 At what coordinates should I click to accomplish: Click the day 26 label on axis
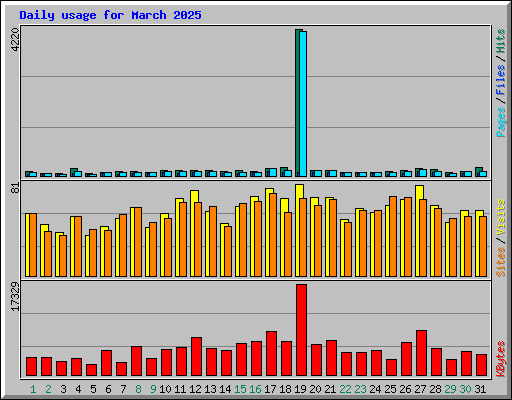click(405, 389)
